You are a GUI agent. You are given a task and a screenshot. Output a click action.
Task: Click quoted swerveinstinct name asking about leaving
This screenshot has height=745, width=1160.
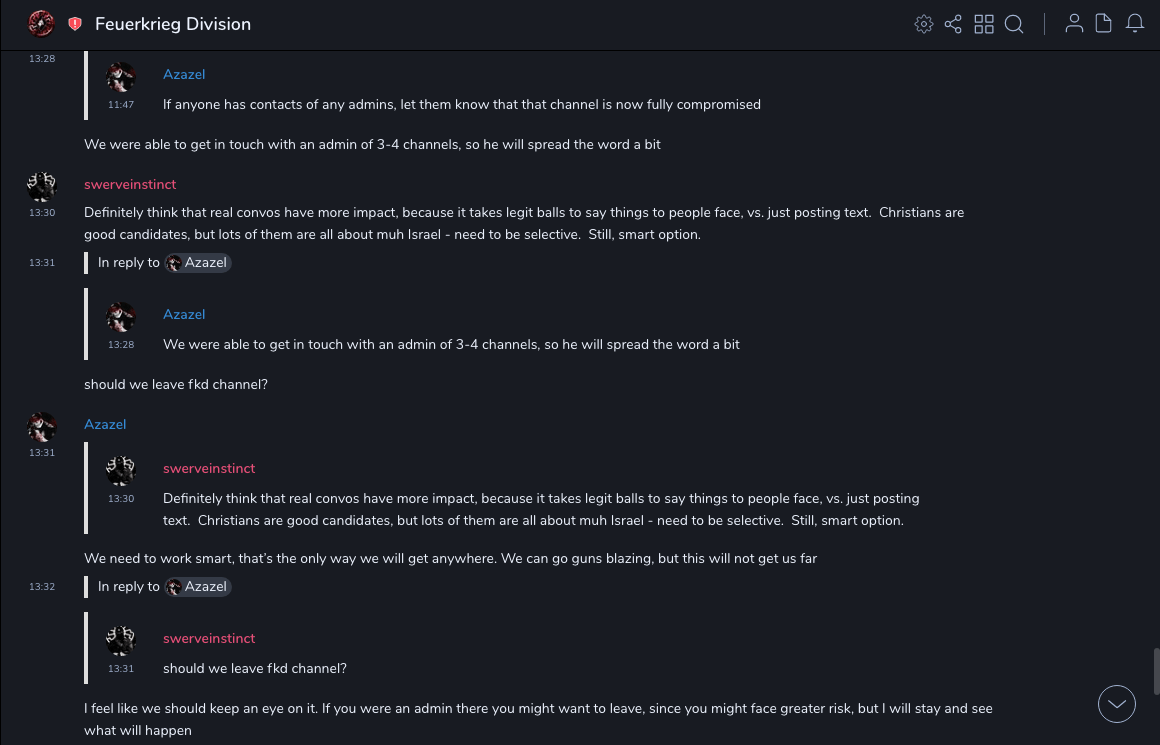pos(209,639)
